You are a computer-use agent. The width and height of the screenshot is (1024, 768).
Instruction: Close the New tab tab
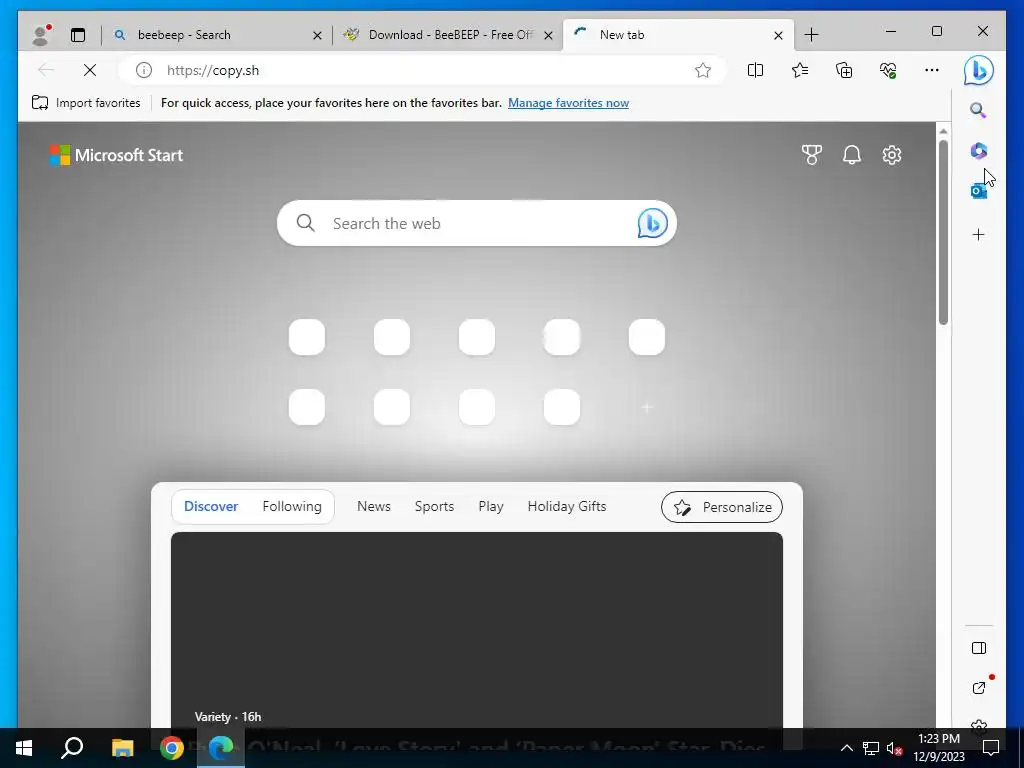[778, 35]
